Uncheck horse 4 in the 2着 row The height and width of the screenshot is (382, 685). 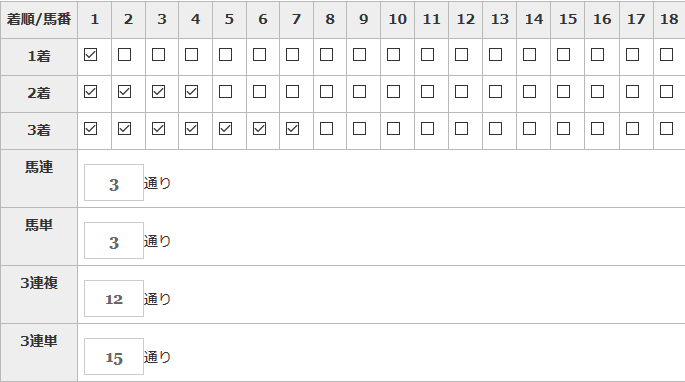point(191,92)
